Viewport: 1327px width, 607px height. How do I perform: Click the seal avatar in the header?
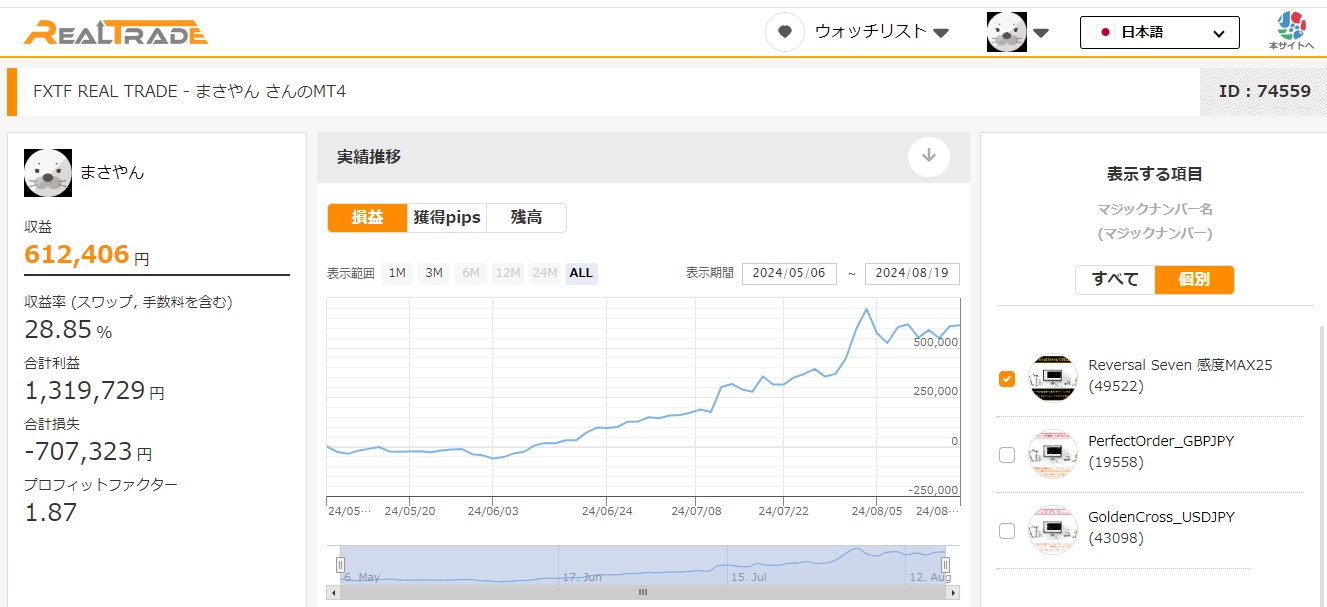click(1006, 32)
